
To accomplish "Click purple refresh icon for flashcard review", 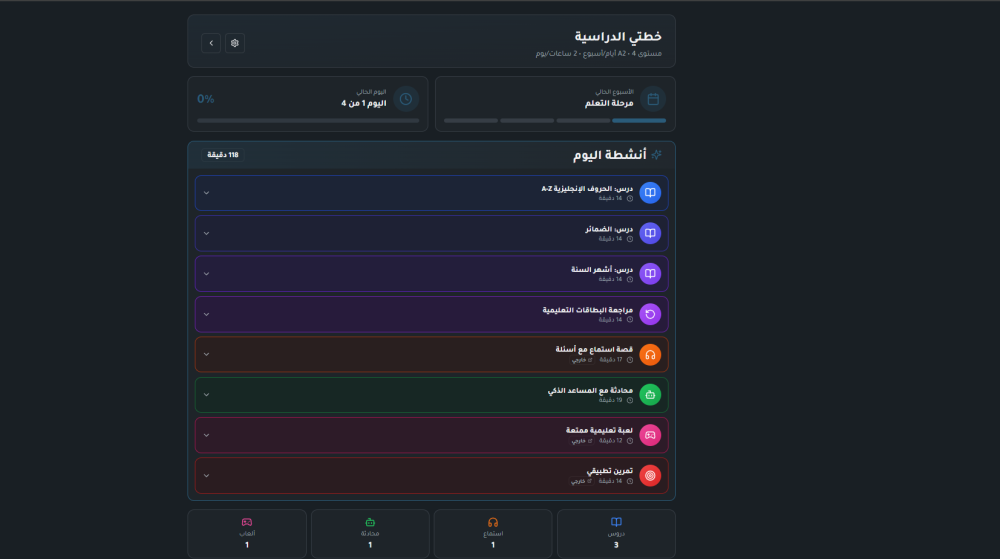I will [x=650, y=314].
